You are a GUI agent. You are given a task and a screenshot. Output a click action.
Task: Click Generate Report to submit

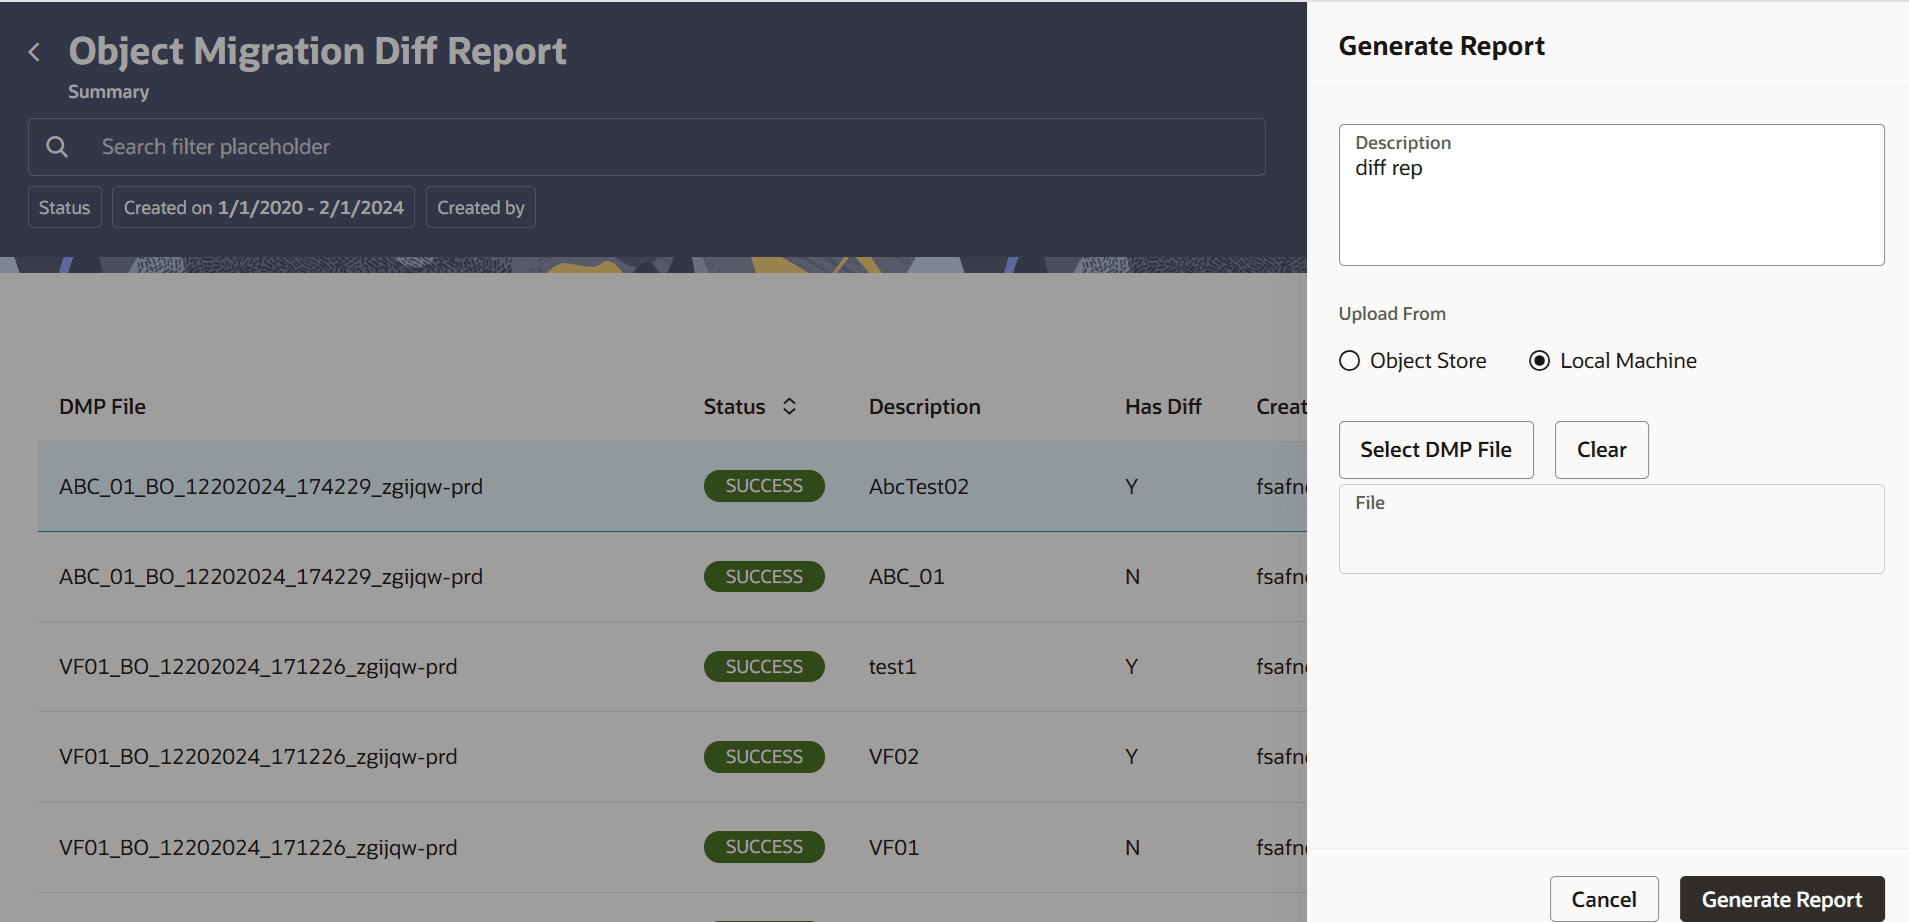tap(1780, 899)
